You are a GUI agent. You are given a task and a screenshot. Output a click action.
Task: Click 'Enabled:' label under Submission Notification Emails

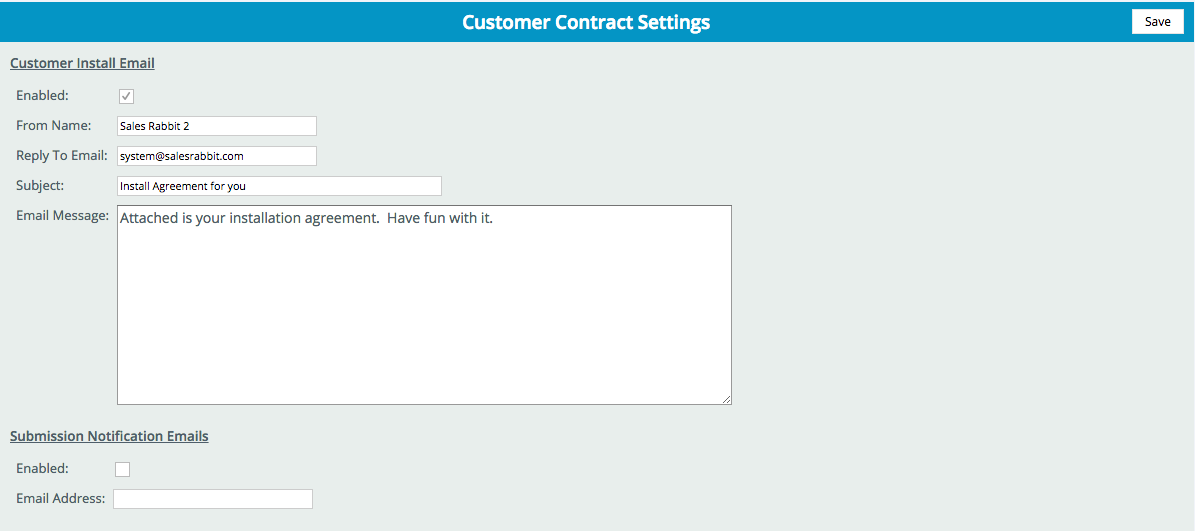pos(42,468)
